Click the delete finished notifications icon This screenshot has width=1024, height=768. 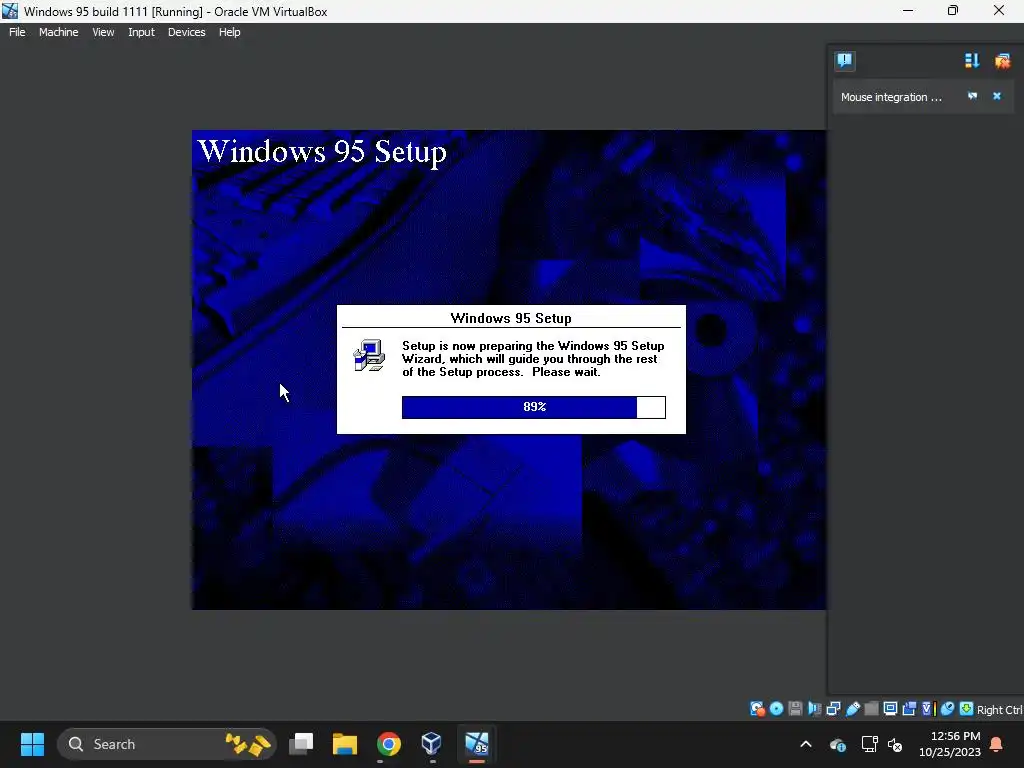pyautogui.click(x=1002, y=61)
